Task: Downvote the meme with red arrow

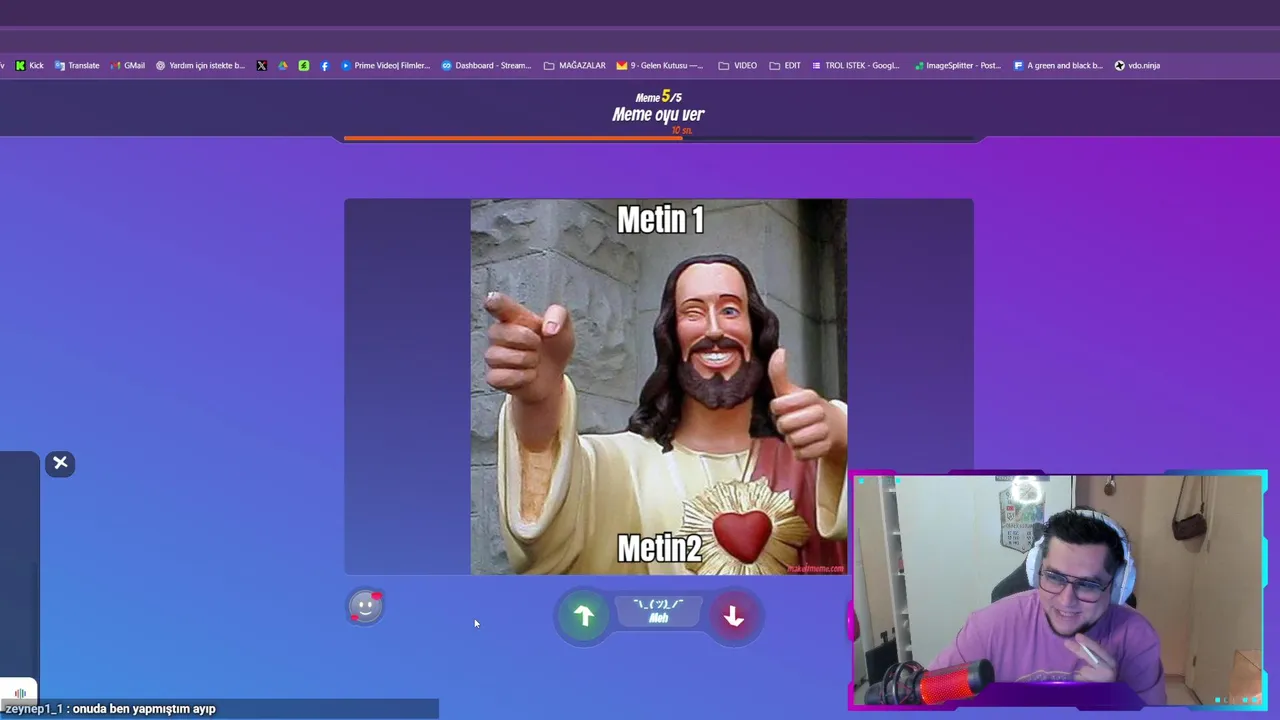Action: click(x=734, y=616)
